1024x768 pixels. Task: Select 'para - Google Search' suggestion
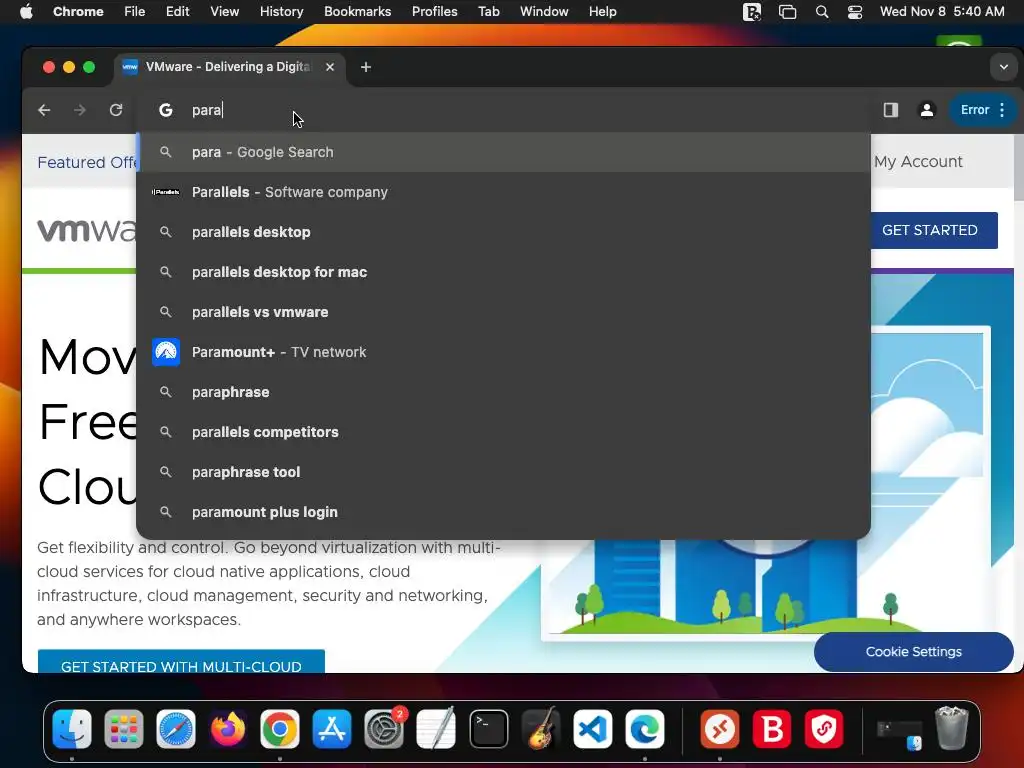point(504,152)
